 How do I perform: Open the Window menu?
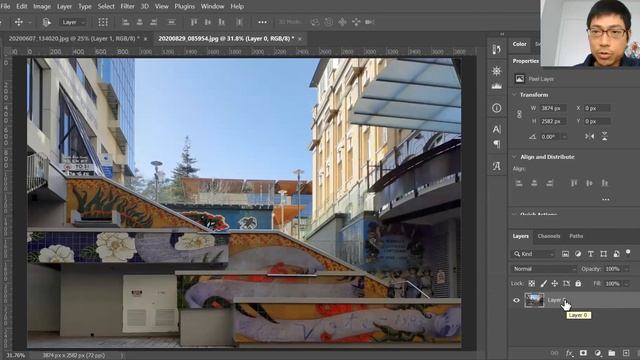pyautogui.click(x=212, y=7)
